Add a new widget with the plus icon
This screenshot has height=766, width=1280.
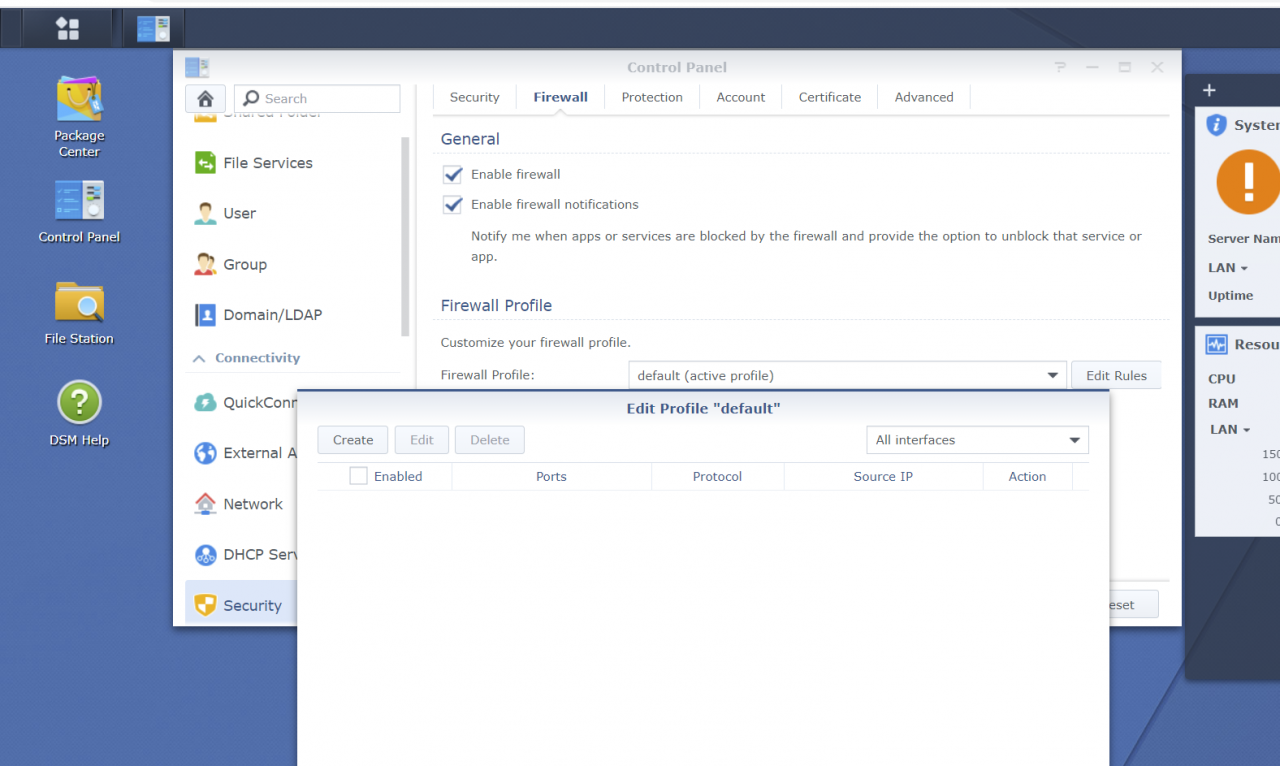[x=1208, y=89]
